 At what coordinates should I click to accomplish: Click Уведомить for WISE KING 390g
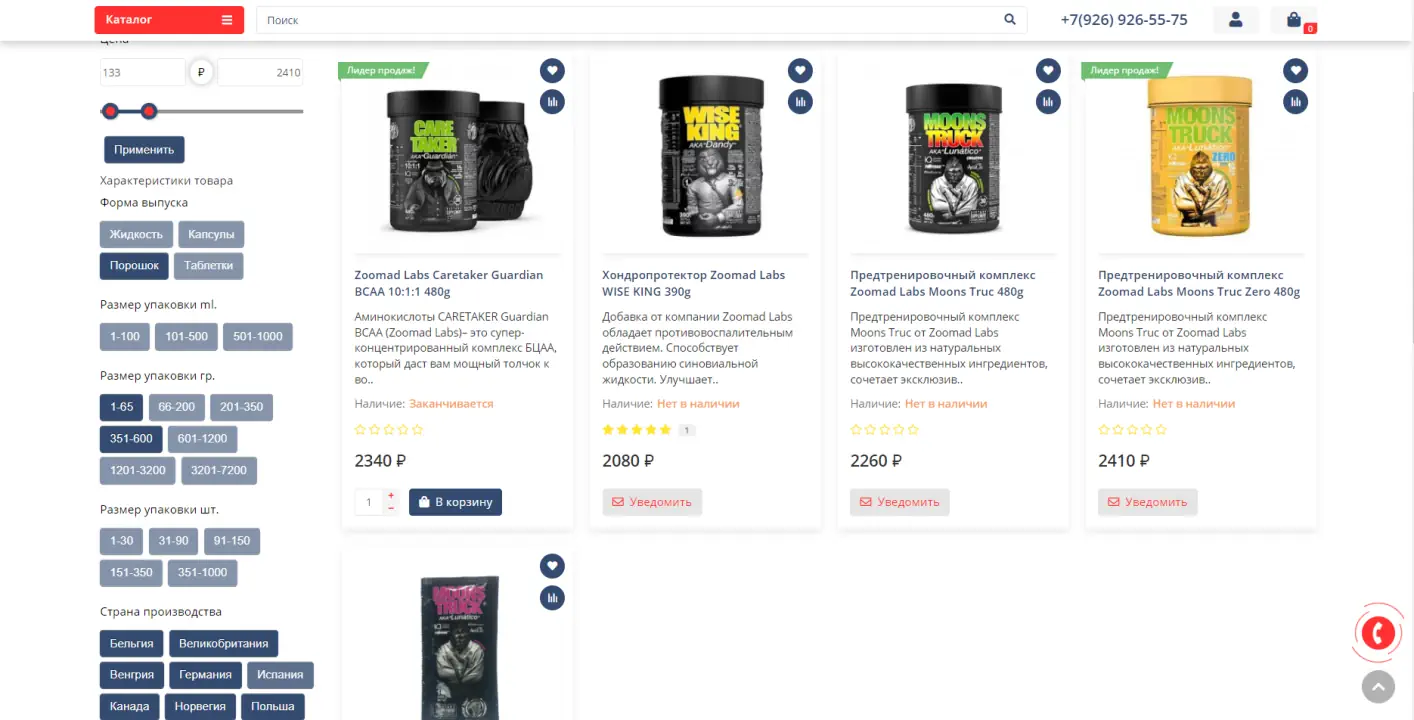point(652,502)
